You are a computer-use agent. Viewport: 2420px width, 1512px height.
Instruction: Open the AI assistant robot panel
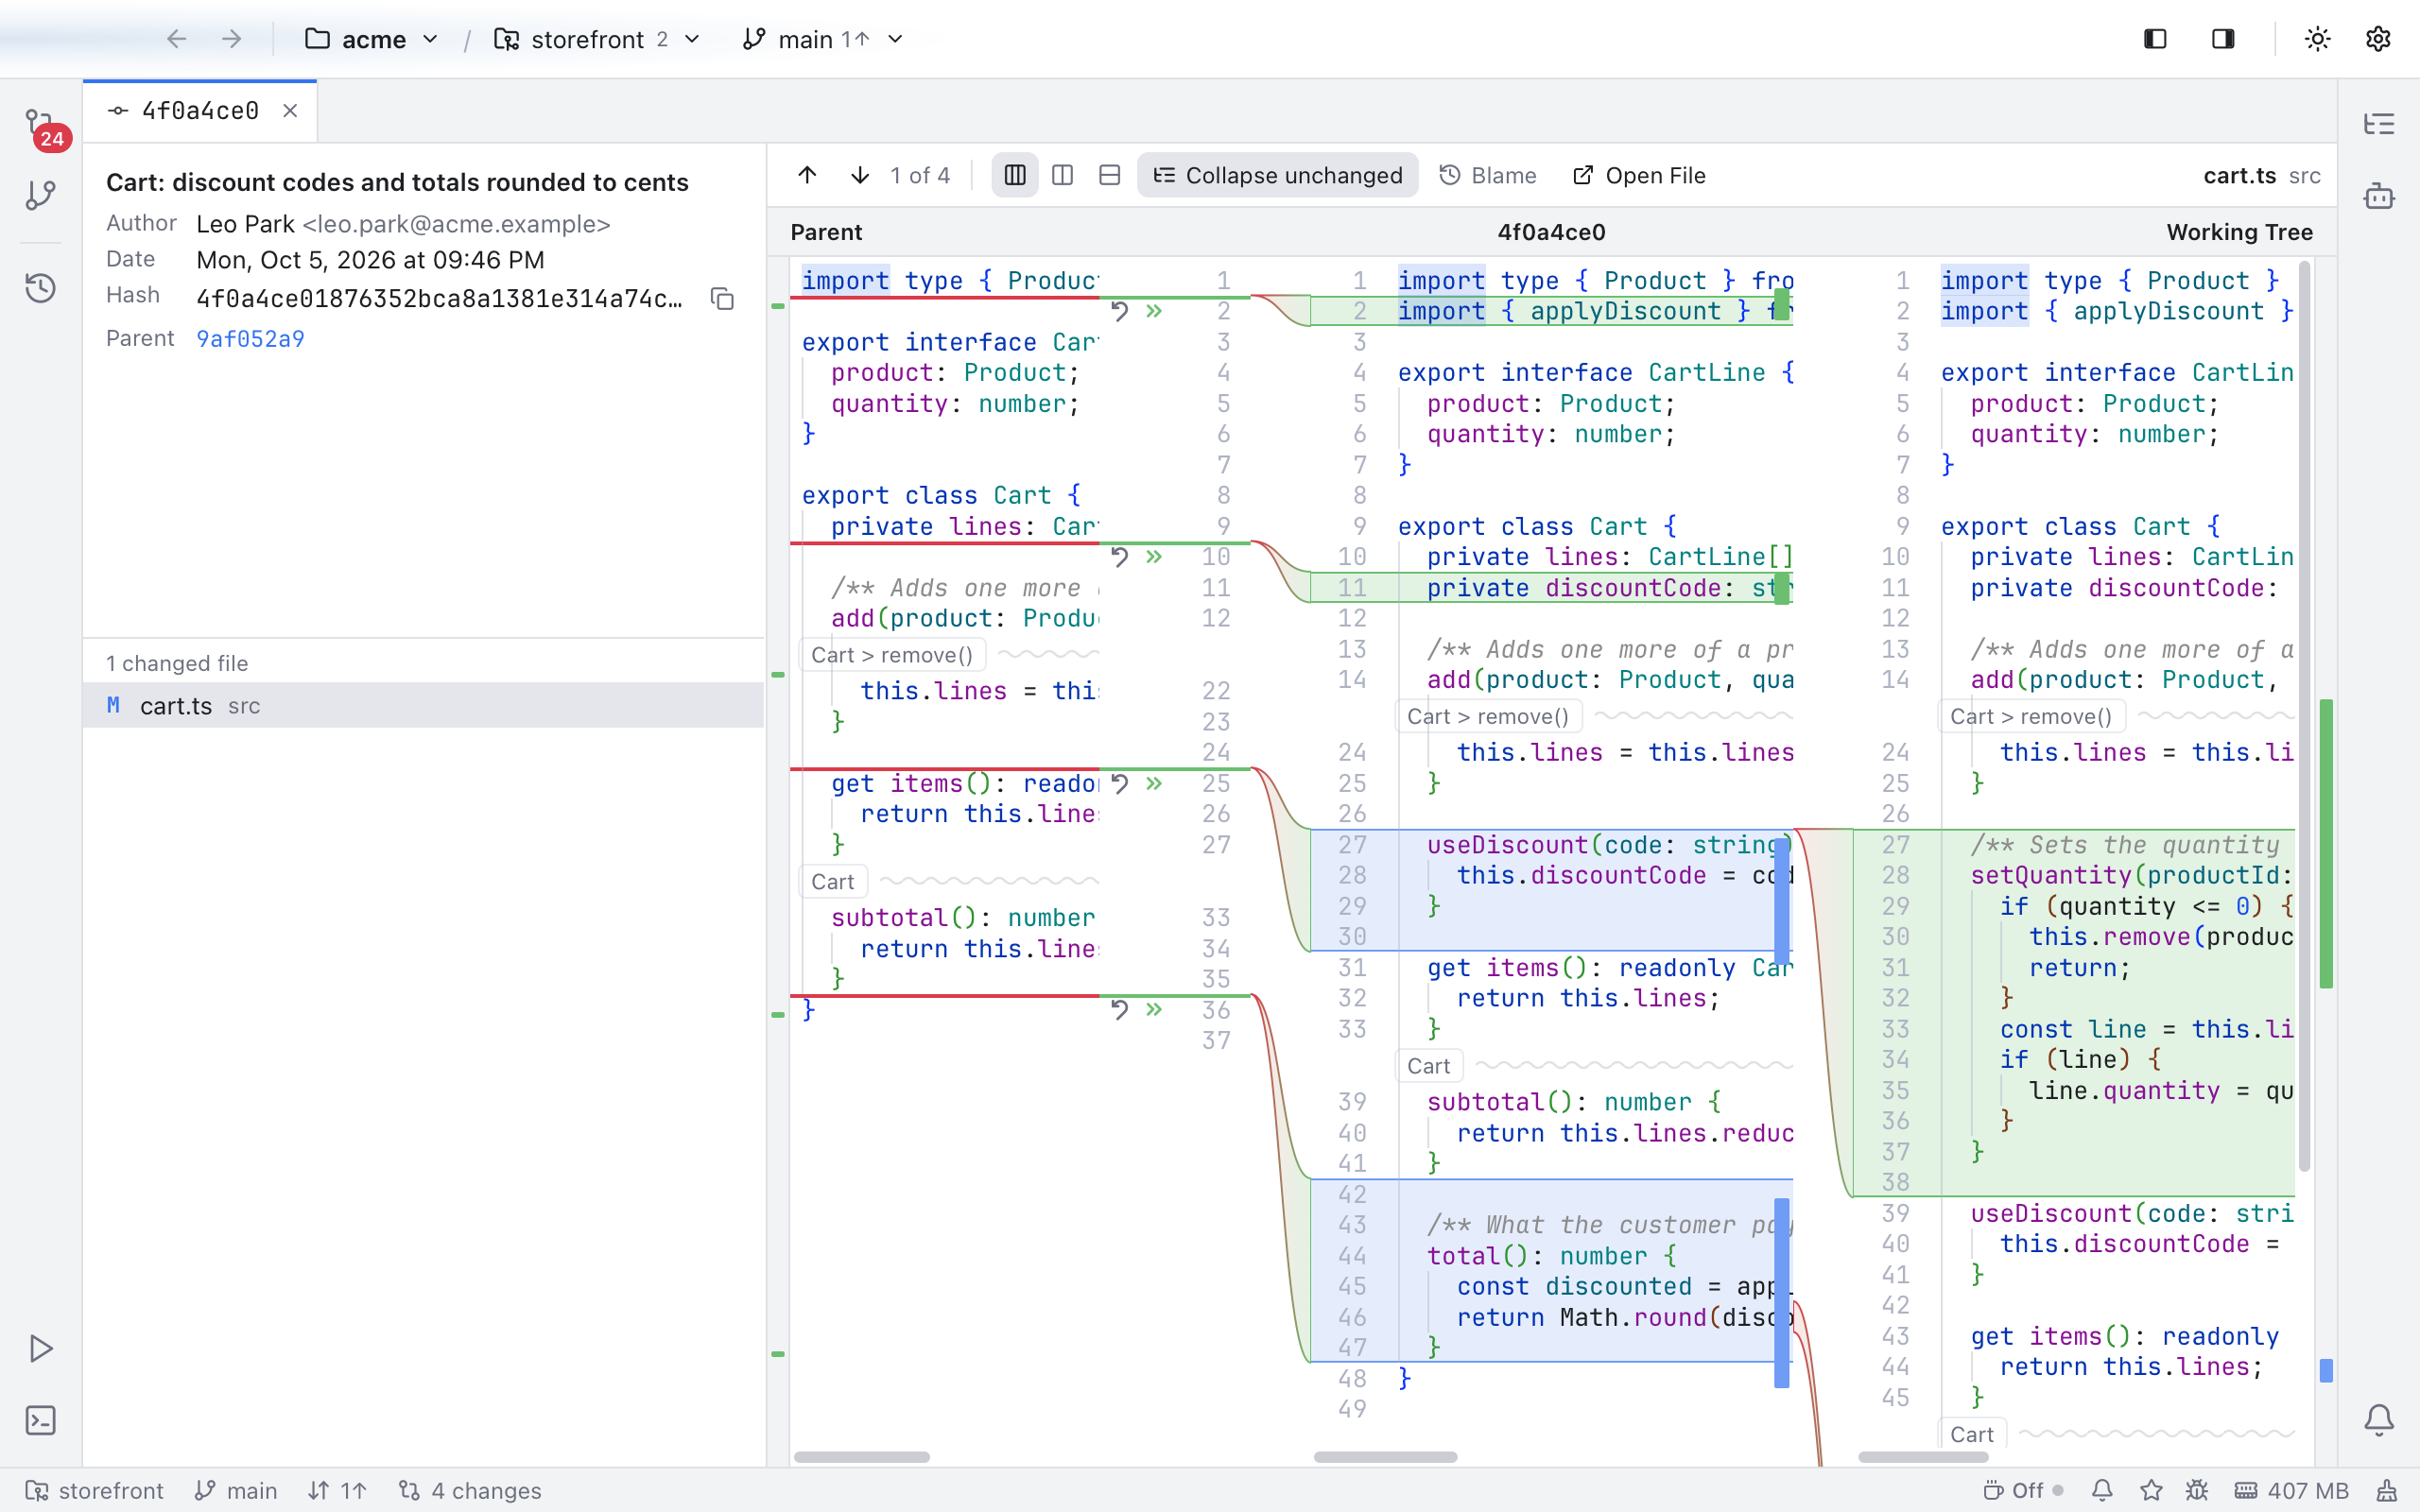coord(2379,195)
